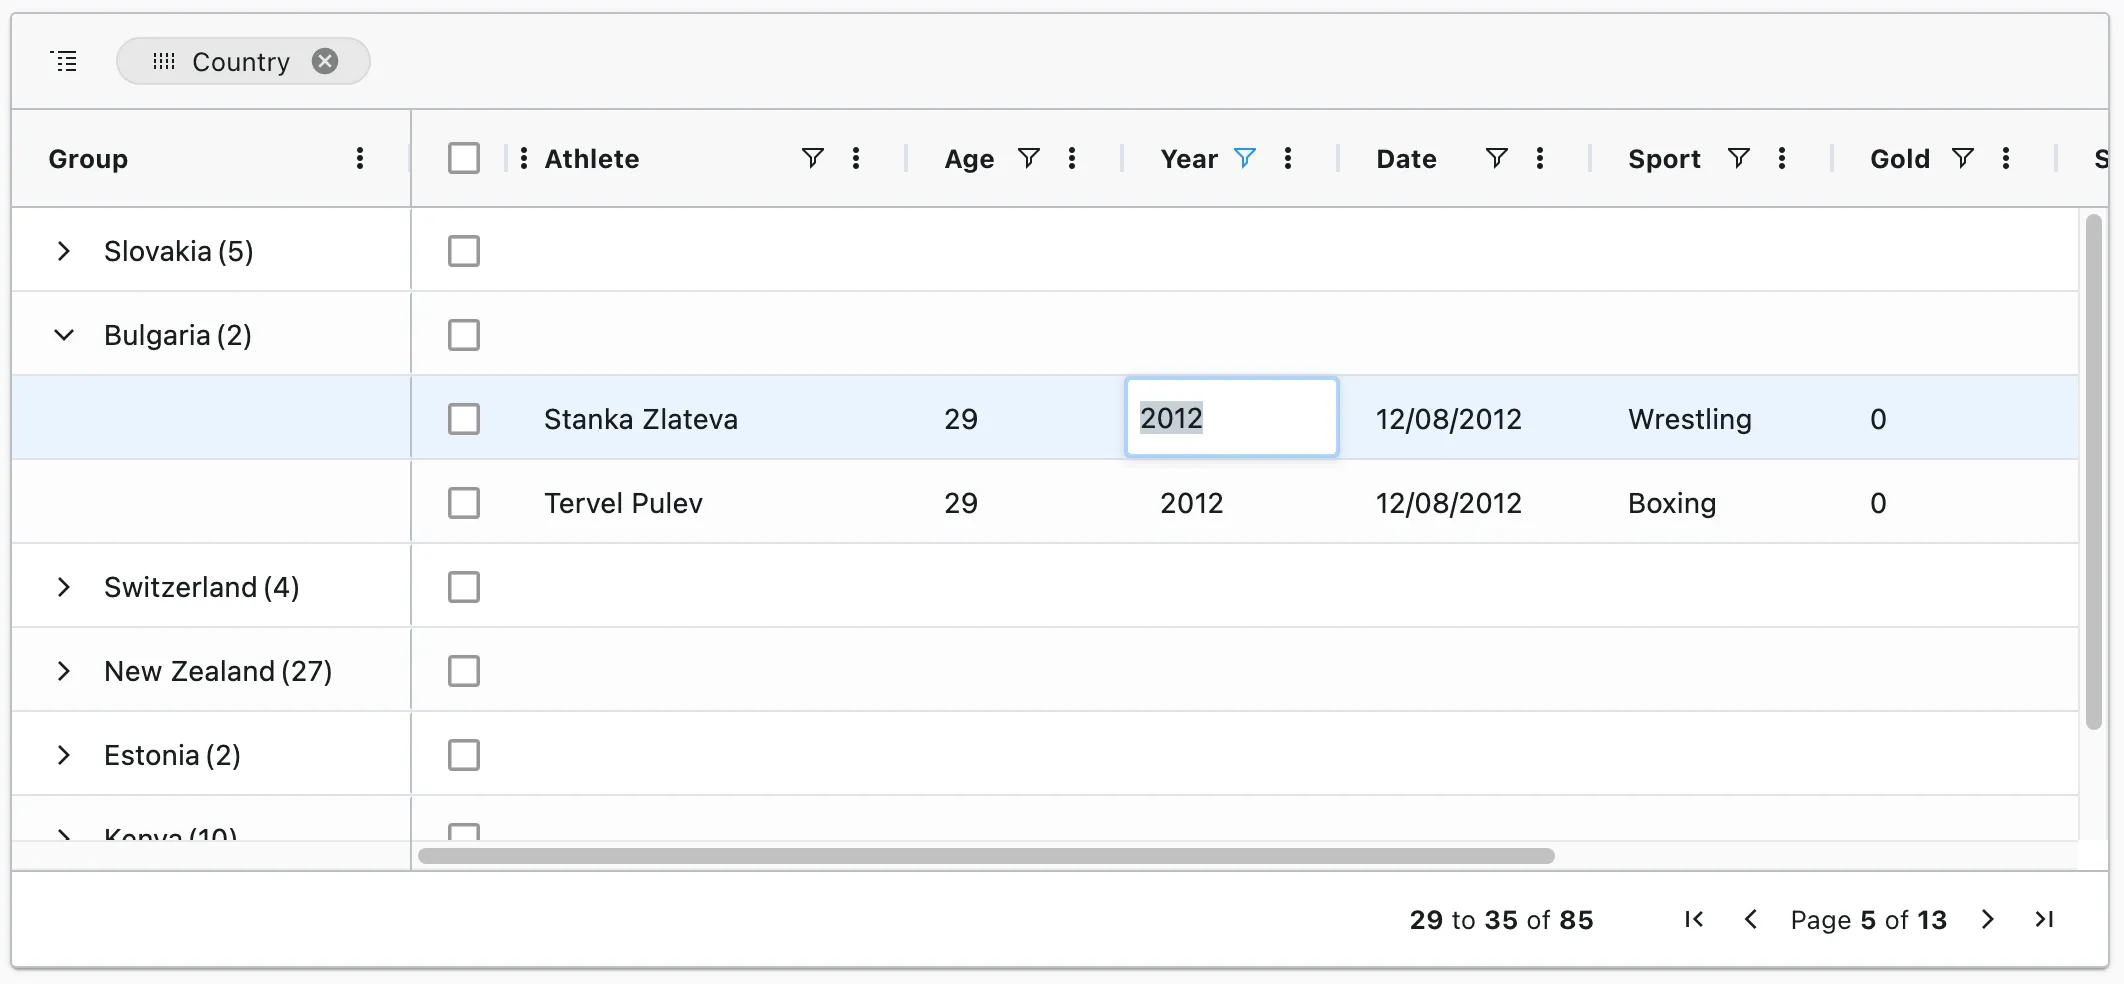Check the Stanka Zlateva row checkbox

point(464,419)
